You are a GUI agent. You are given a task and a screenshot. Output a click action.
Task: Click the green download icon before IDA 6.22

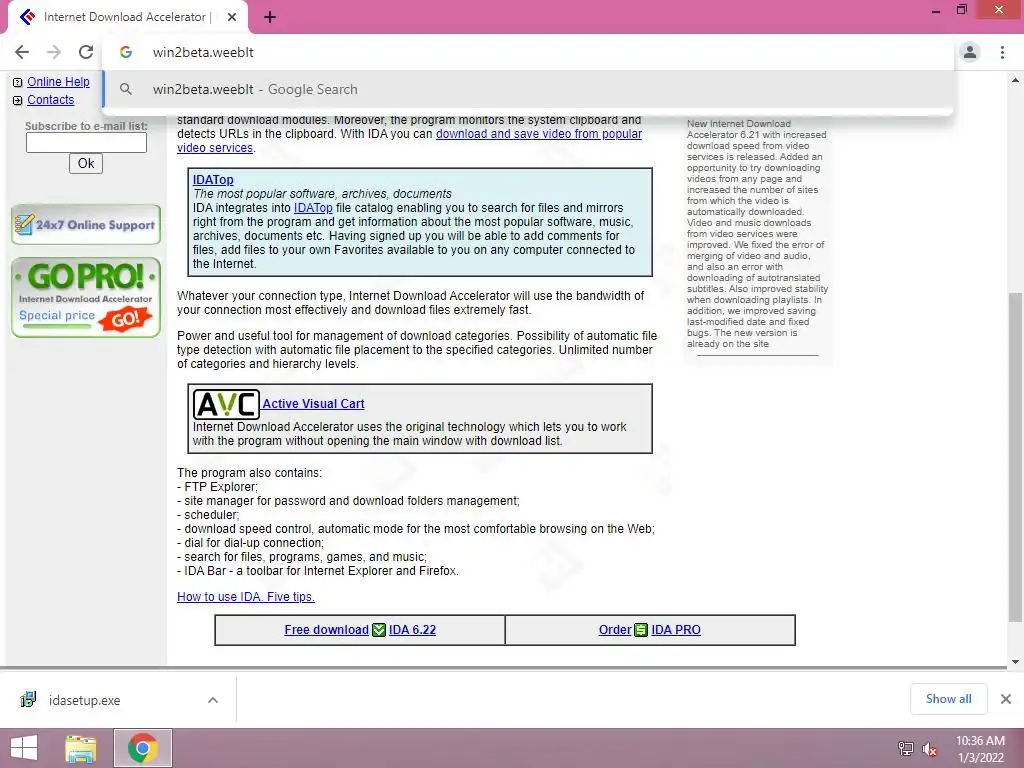coord(379,630)
